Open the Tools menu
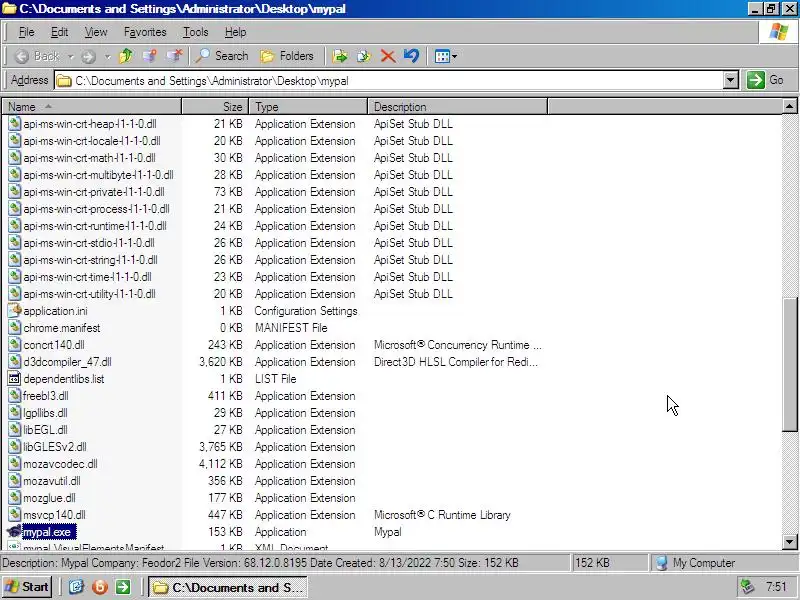Image resolution: width=800 pixels, height=600 pixels. coord(196,32)
